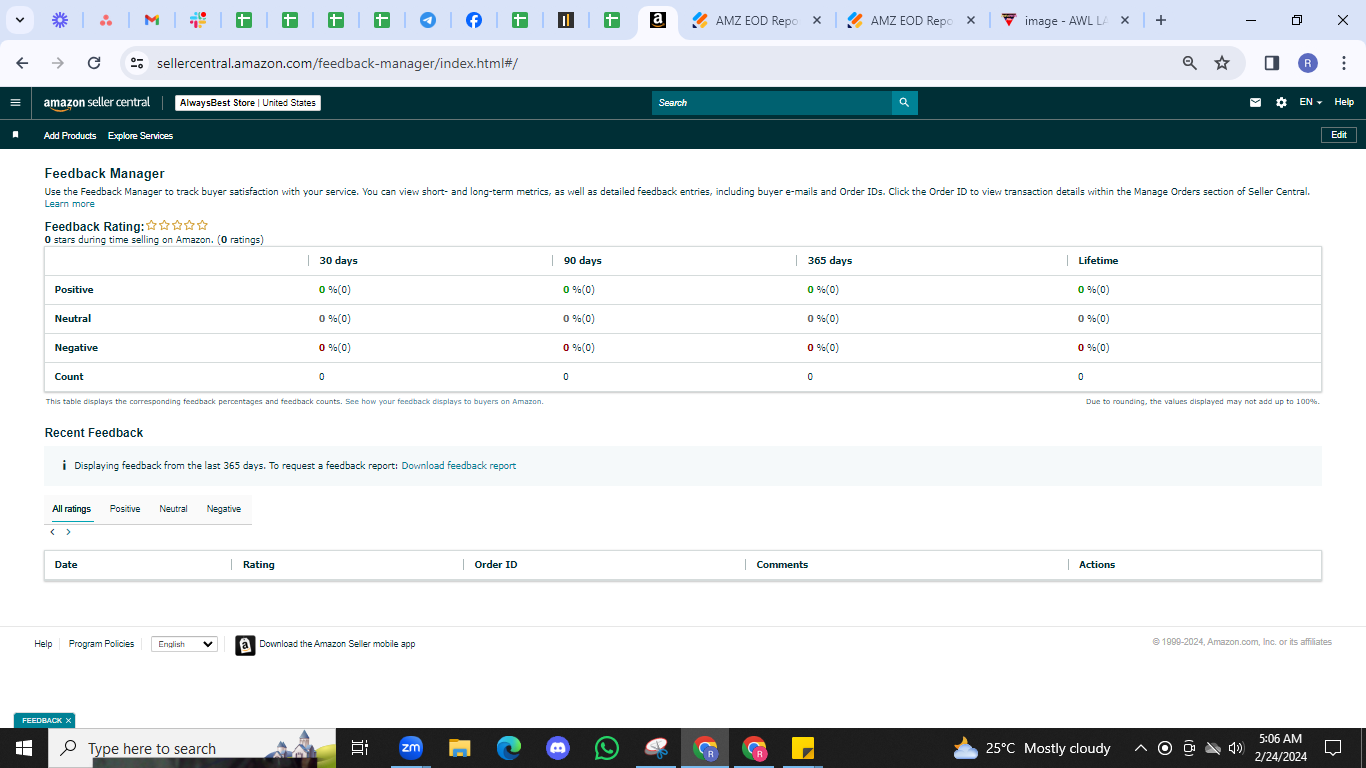1366x768 pixels.
Task: Expand the tab search dropdown
Action: point(19,20)
